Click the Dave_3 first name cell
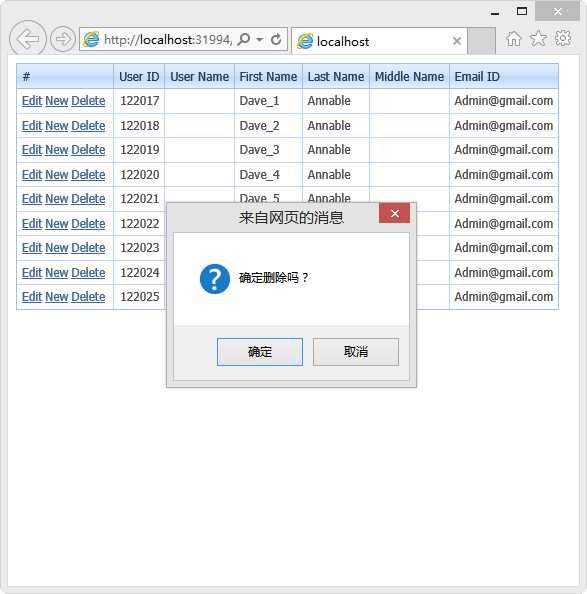587x594 pixels. pos(269,150)
